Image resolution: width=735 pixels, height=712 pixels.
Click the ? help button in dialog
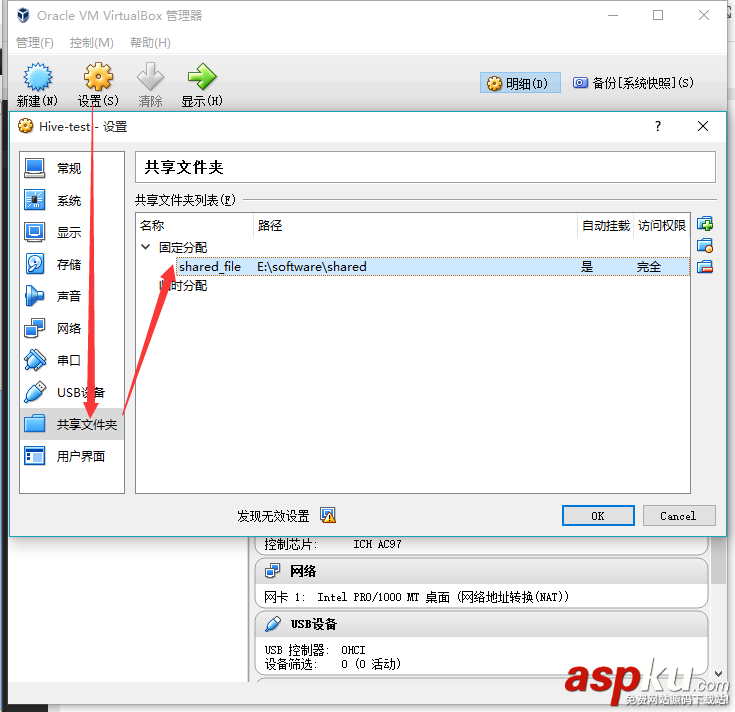pyautogui.click(x=658, y=126)
